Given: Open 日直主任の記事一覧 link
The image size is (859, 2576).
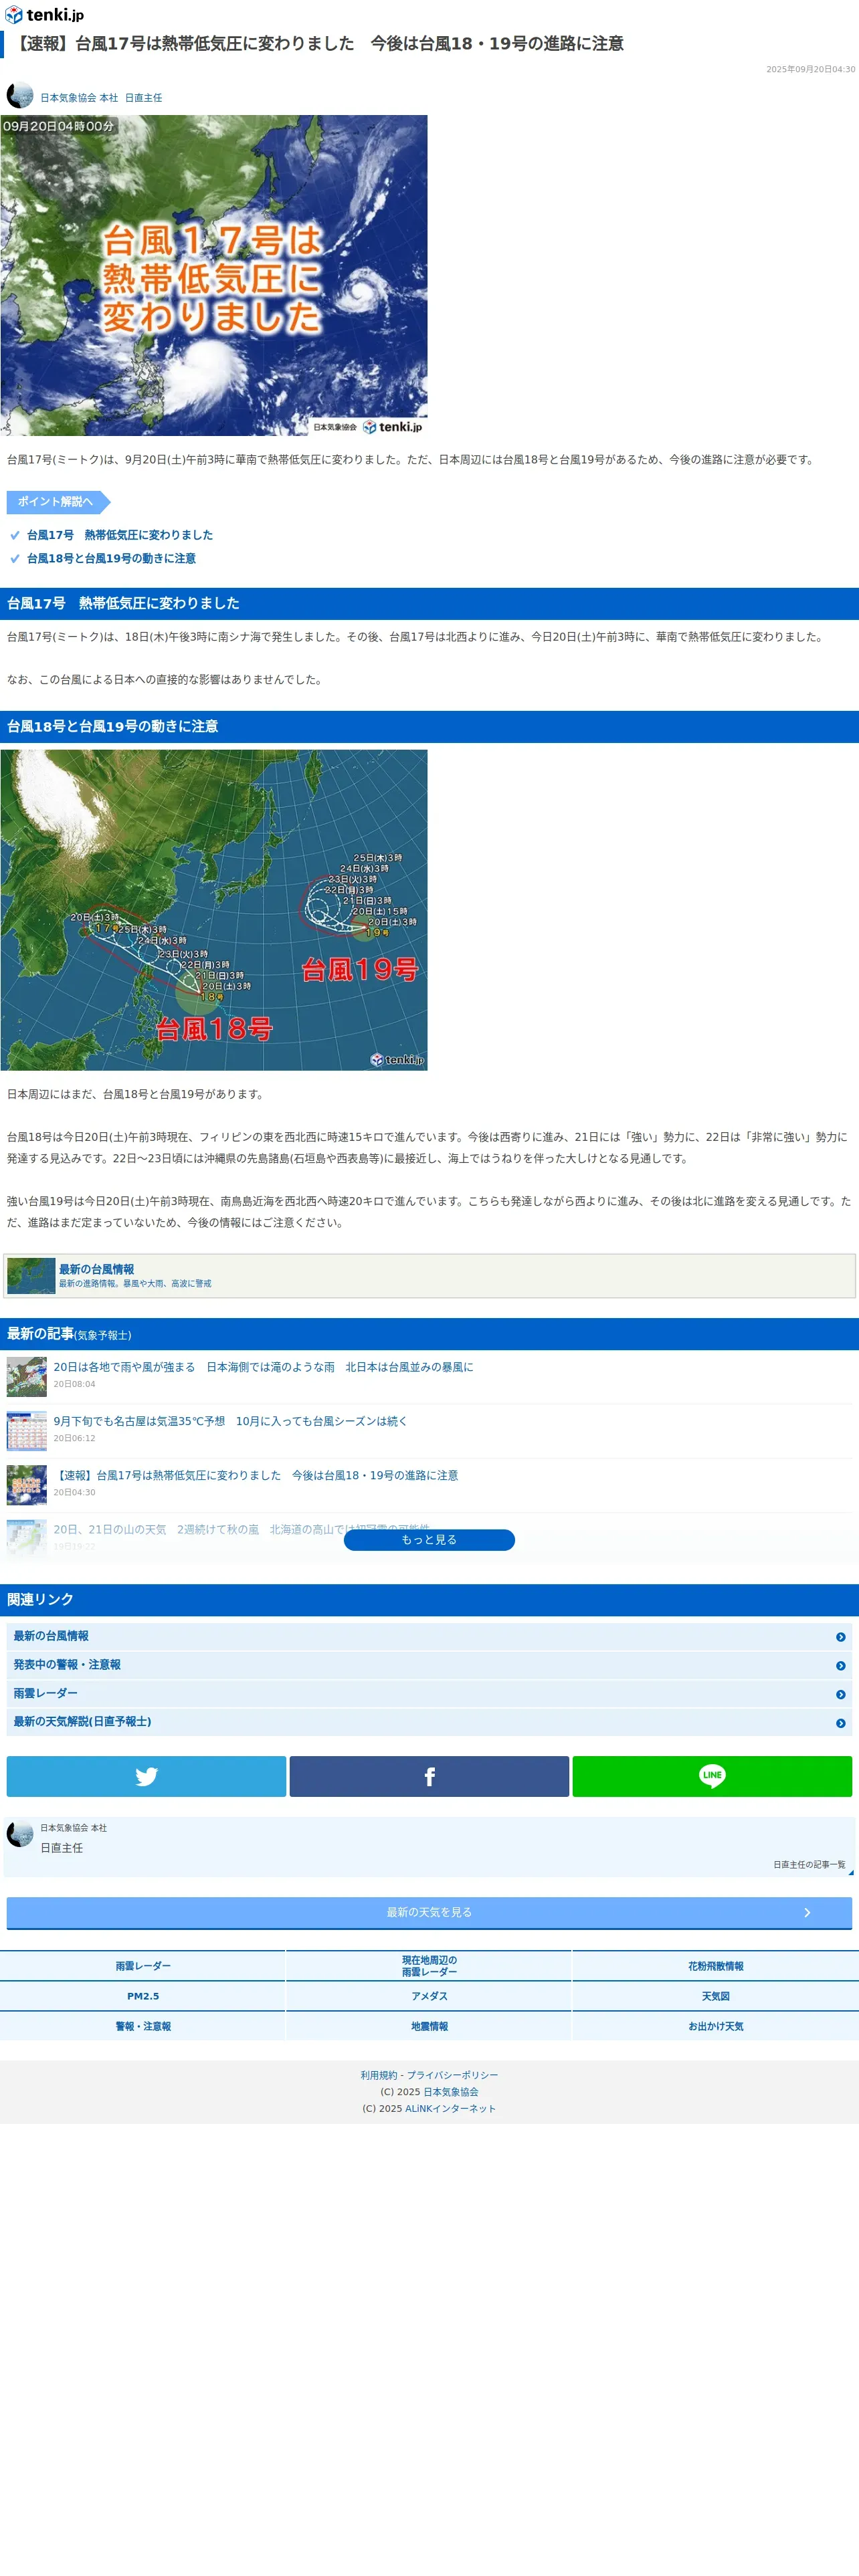Looking at the screenshot, I should tap(809, 1865).
